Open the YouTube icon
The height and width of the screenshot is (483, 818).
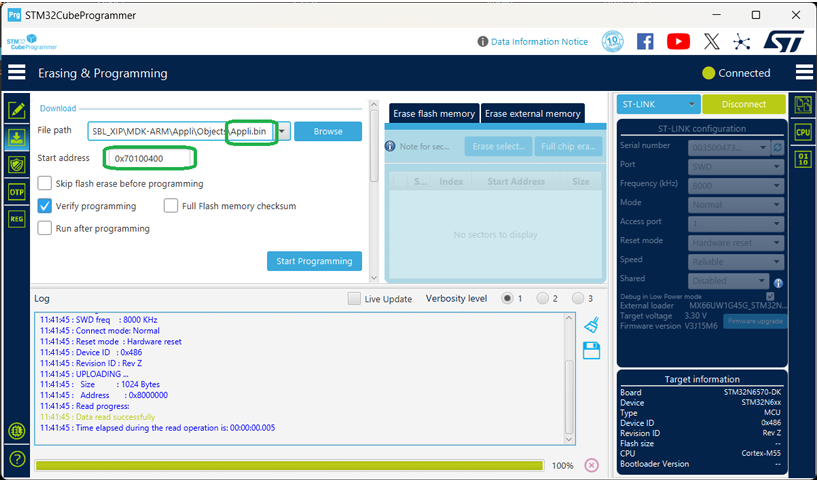[678, 41]
